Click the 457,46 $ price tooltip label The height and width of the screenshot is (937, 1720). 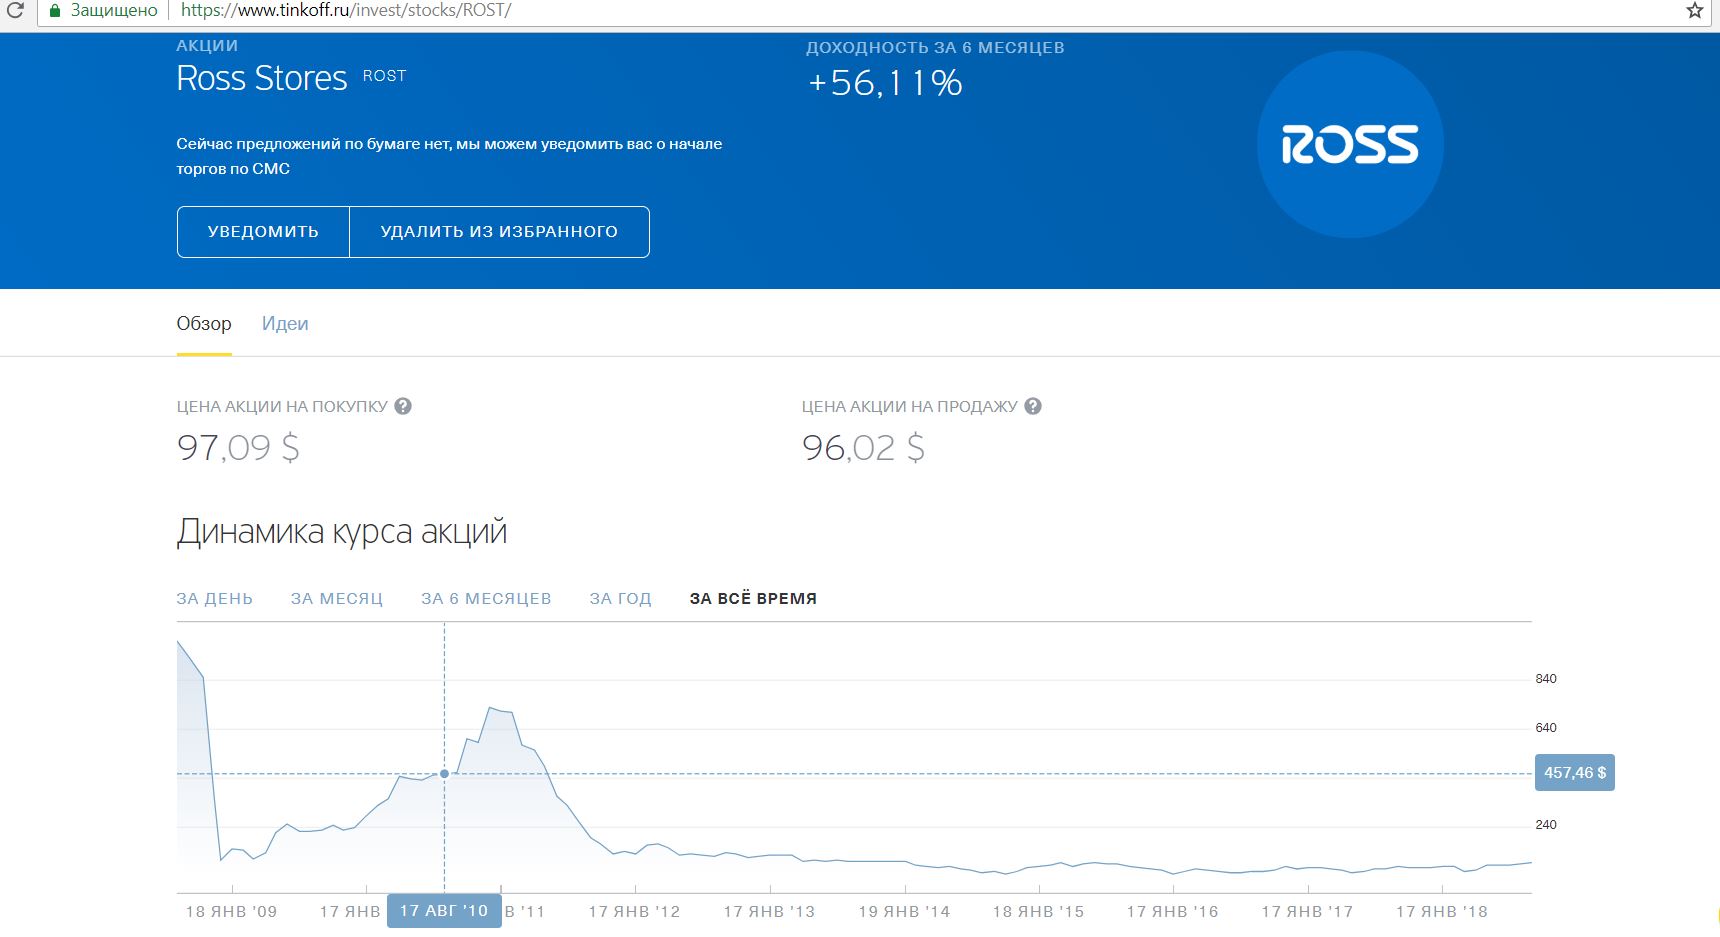[1575, 773]
